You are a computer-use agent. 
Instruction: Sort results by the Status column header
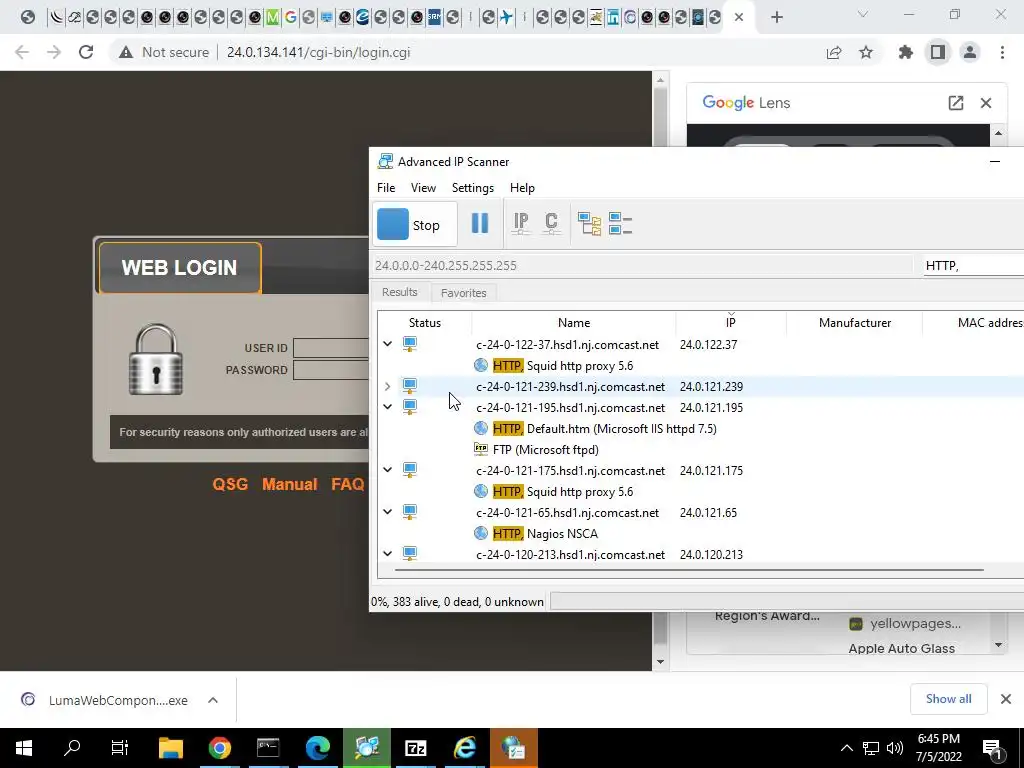coord(424,323)
